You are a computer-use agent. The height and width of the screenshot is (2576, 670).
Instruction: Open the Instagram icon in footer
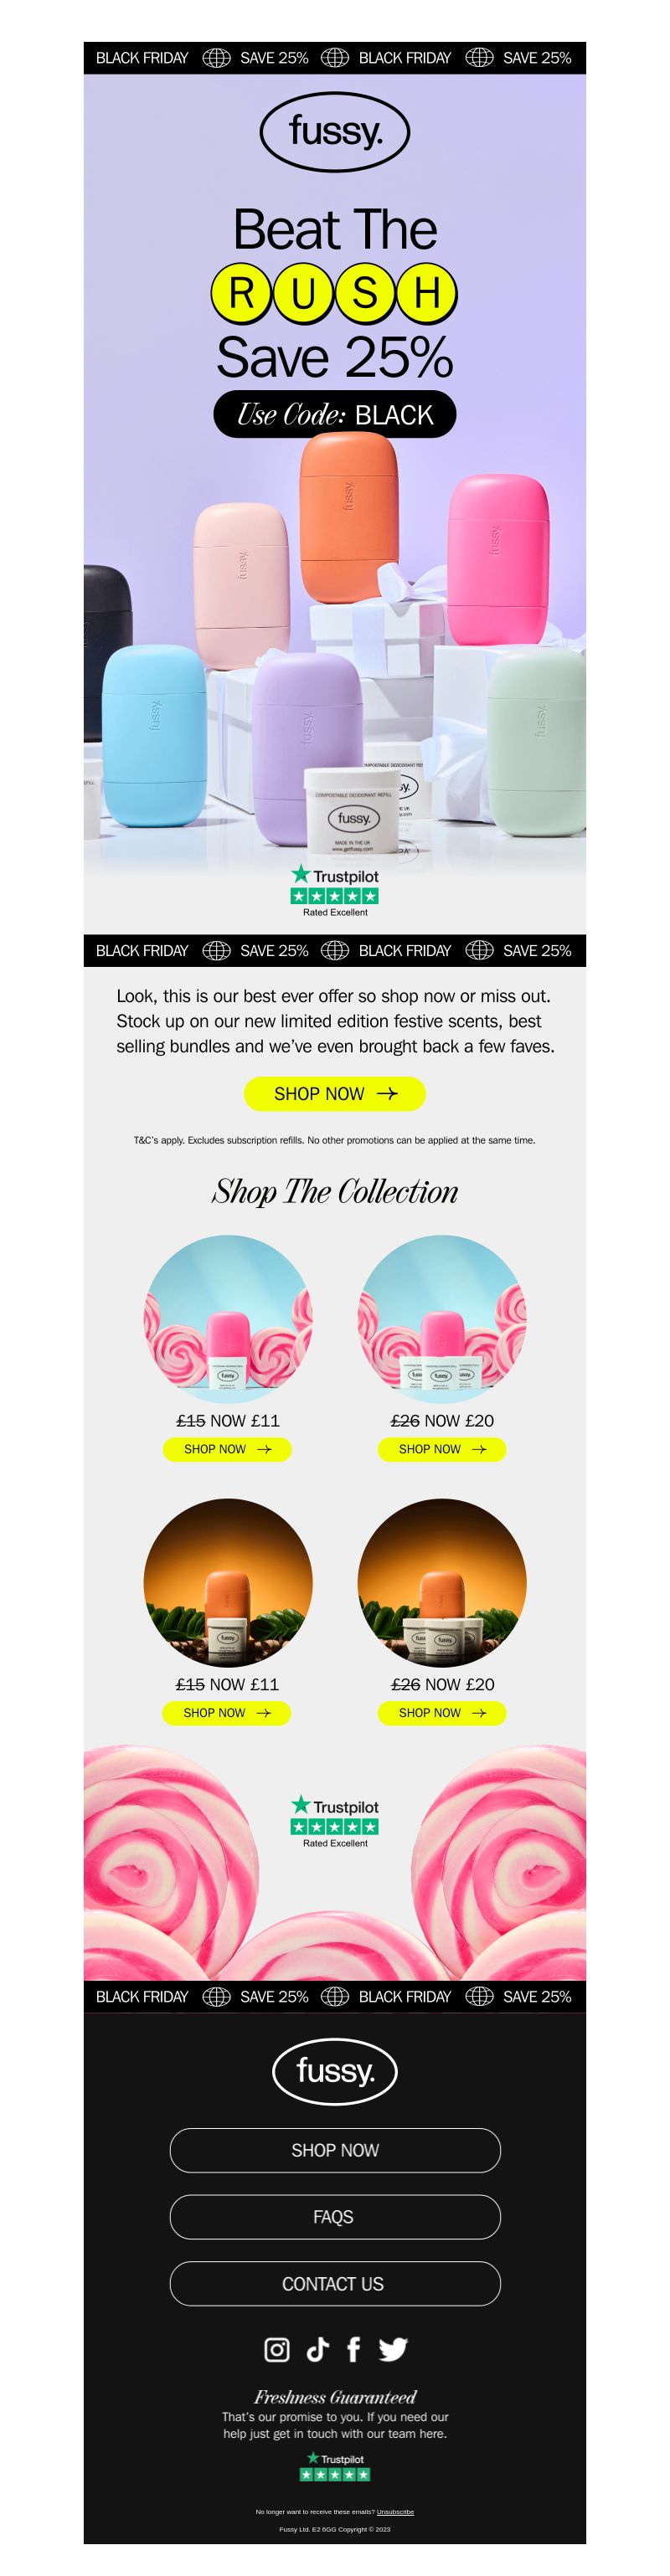[x=277, y=2349]
